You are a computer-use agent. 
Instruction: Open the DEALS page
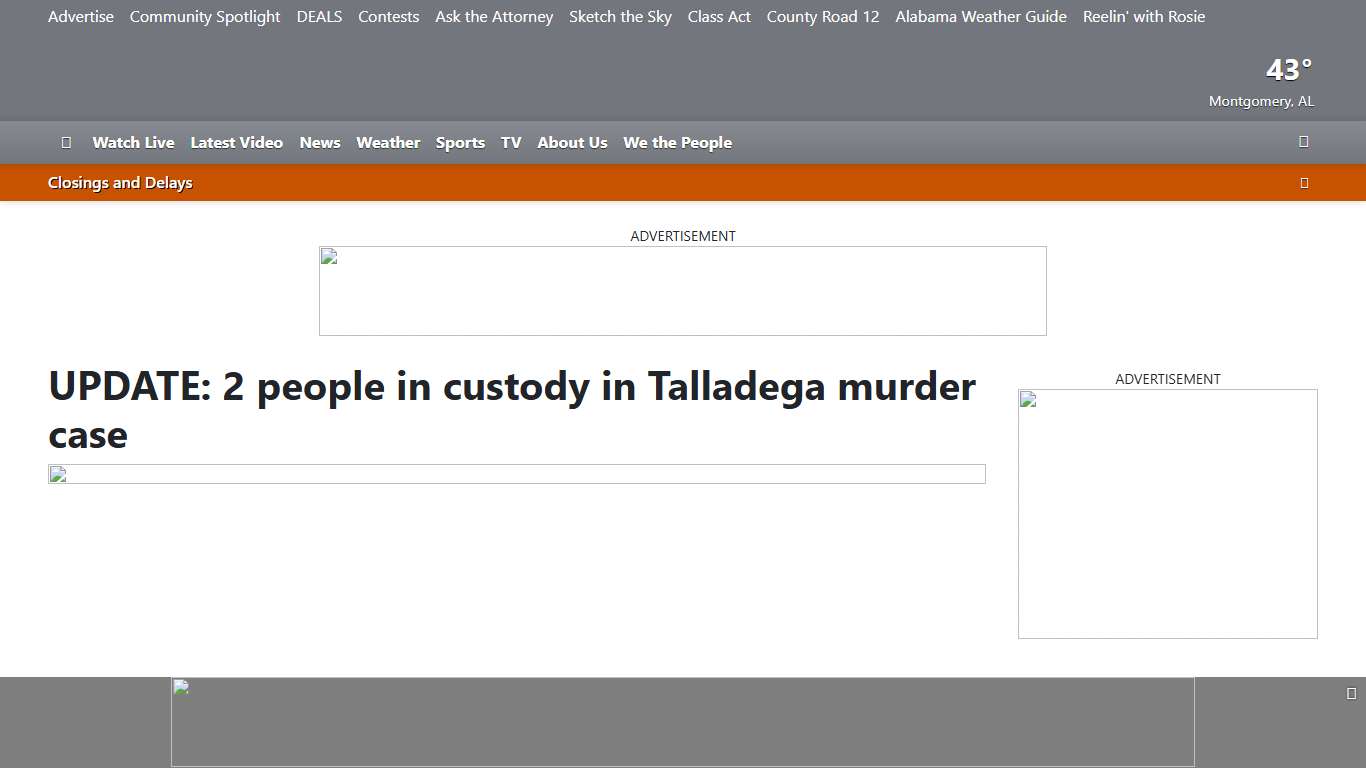319,16
